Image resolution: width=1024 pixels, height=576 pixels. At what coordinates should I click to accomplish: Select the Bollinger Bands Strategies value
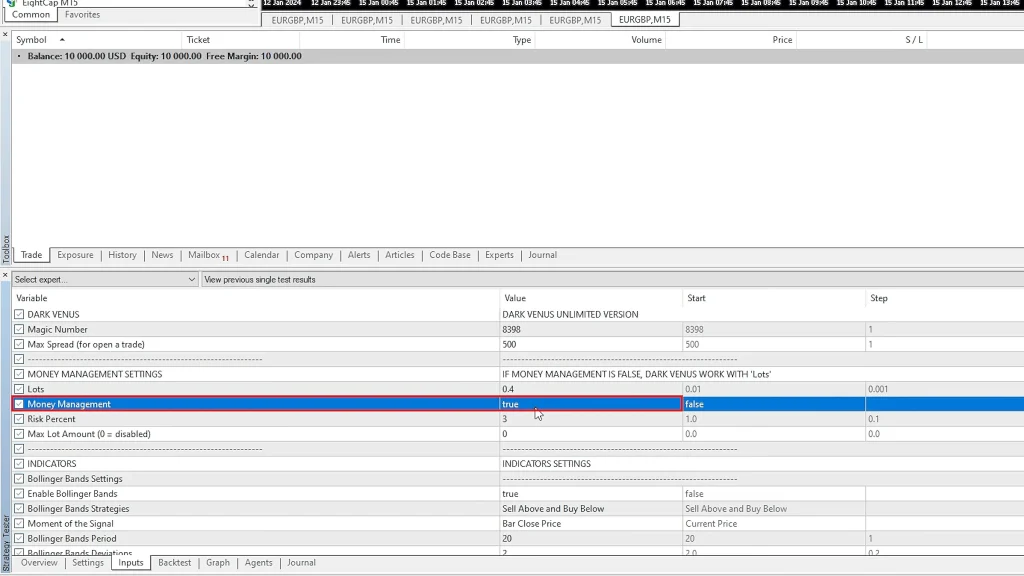coord(590,509)
